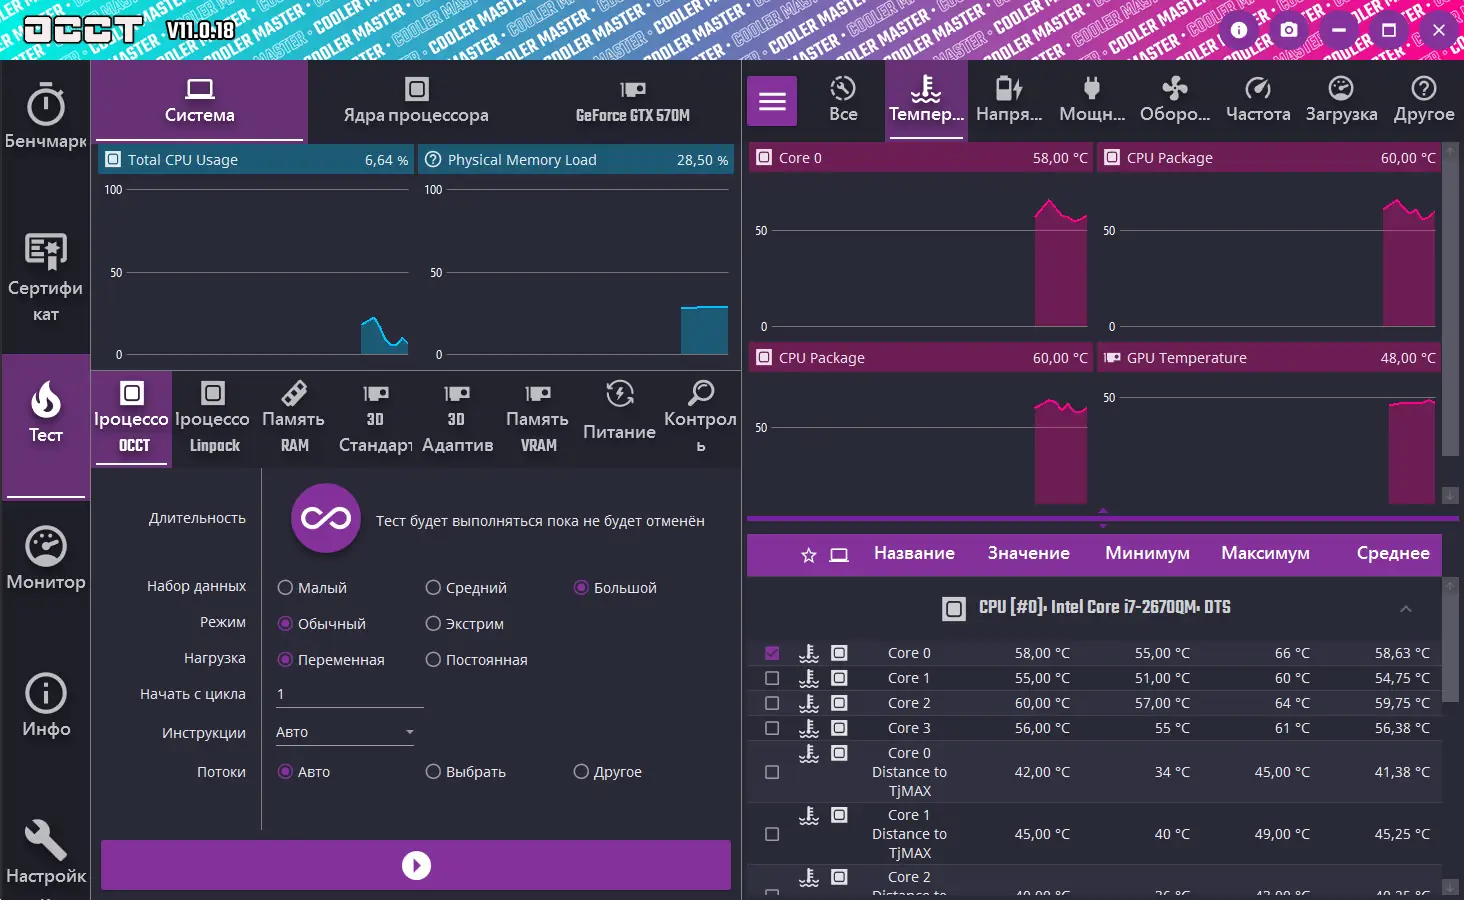The width and height of the screenshot is (1464, 900).
Task: Click the question icon beside Physical Memory Load
Action: coord(433,159)
